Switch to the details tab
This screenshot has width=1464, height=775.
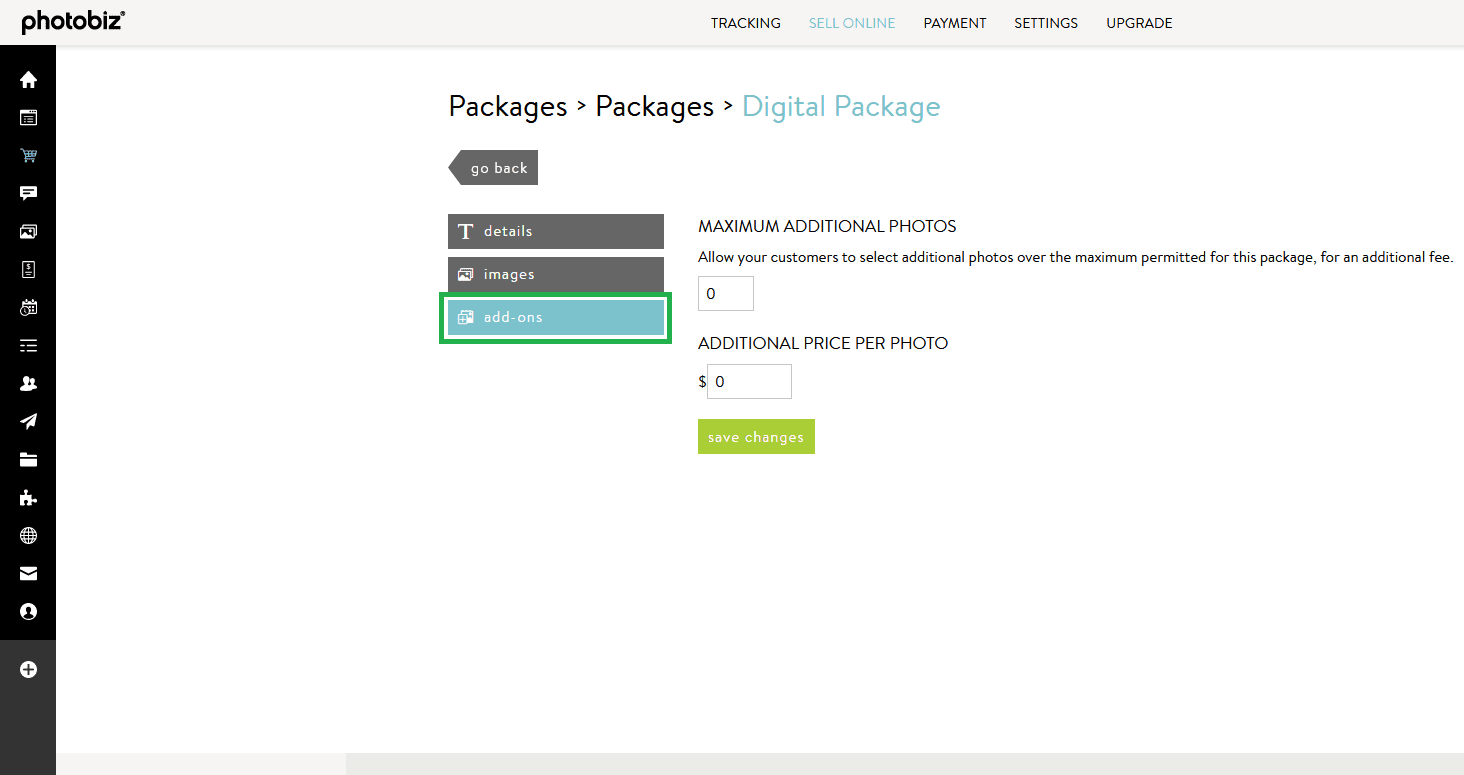click(x=555, y=231)
